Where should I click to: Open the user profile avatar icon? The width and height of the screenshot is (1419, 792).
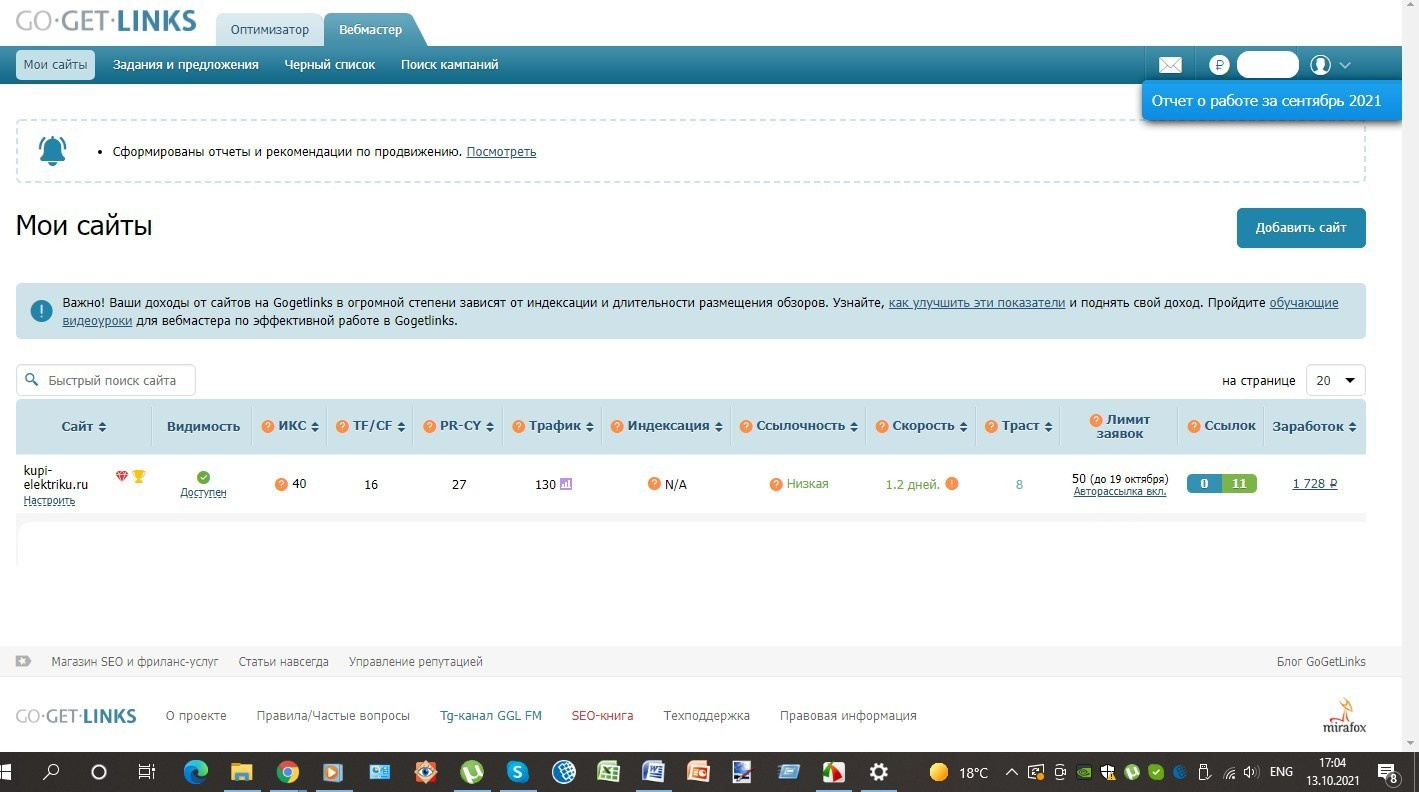1320,65
